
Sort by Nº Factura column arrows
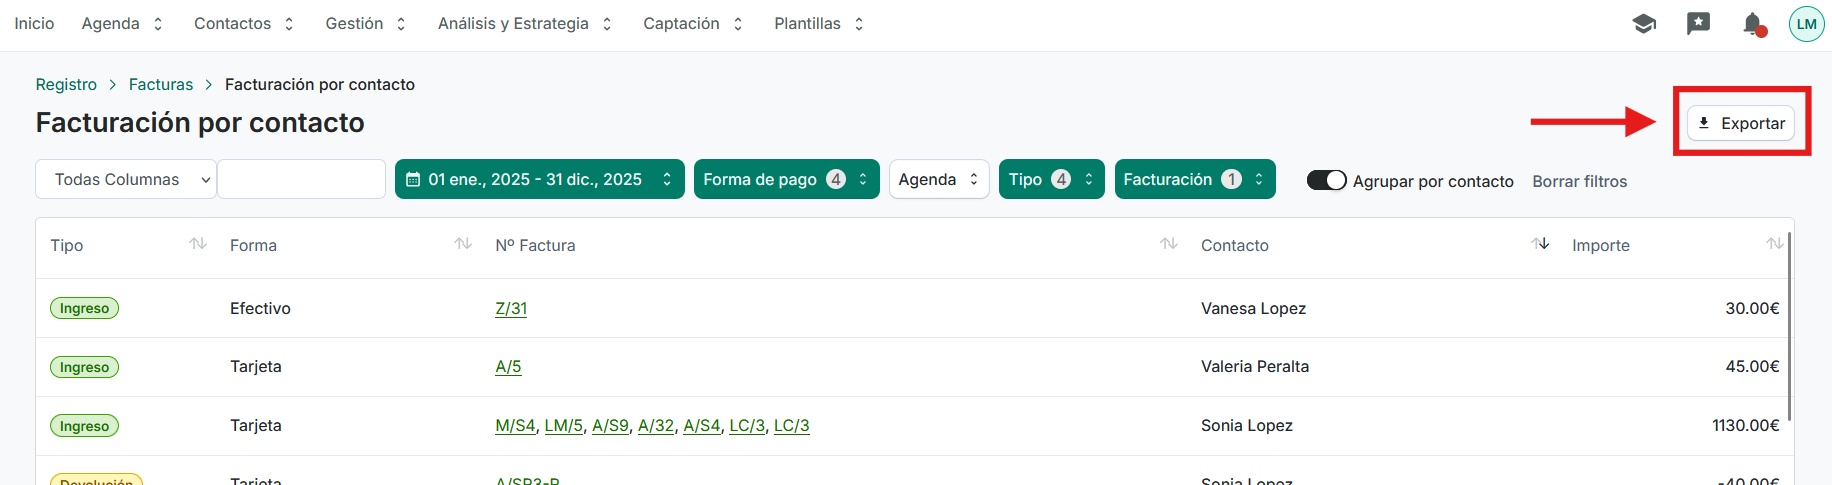[x=1168, y=244]
